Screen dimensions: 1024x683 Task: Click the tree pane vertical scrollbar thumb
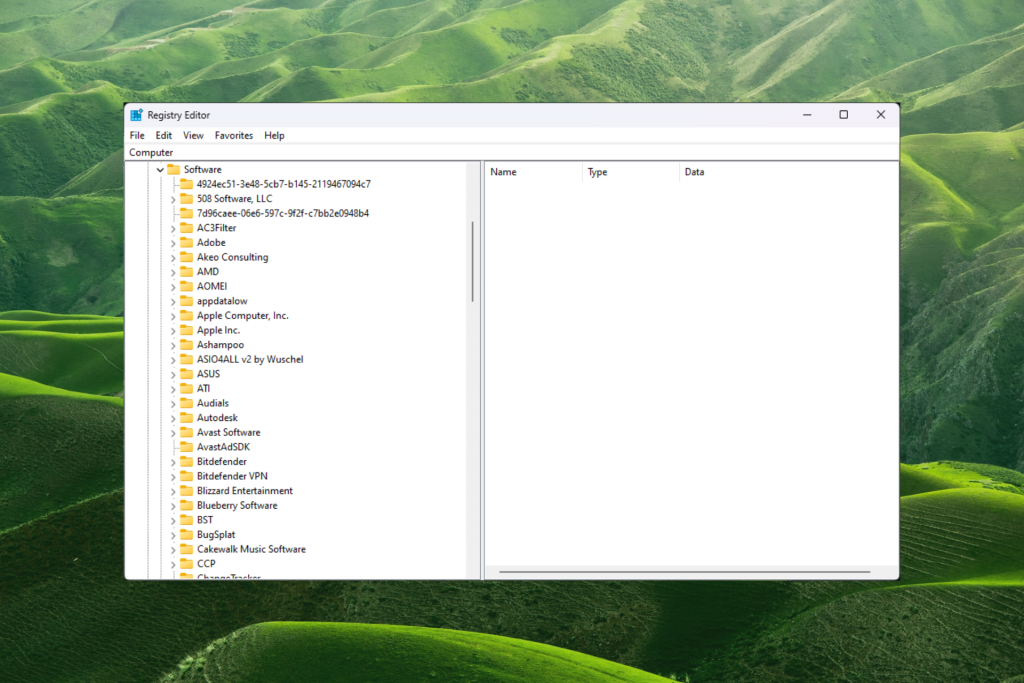(472, 262)
